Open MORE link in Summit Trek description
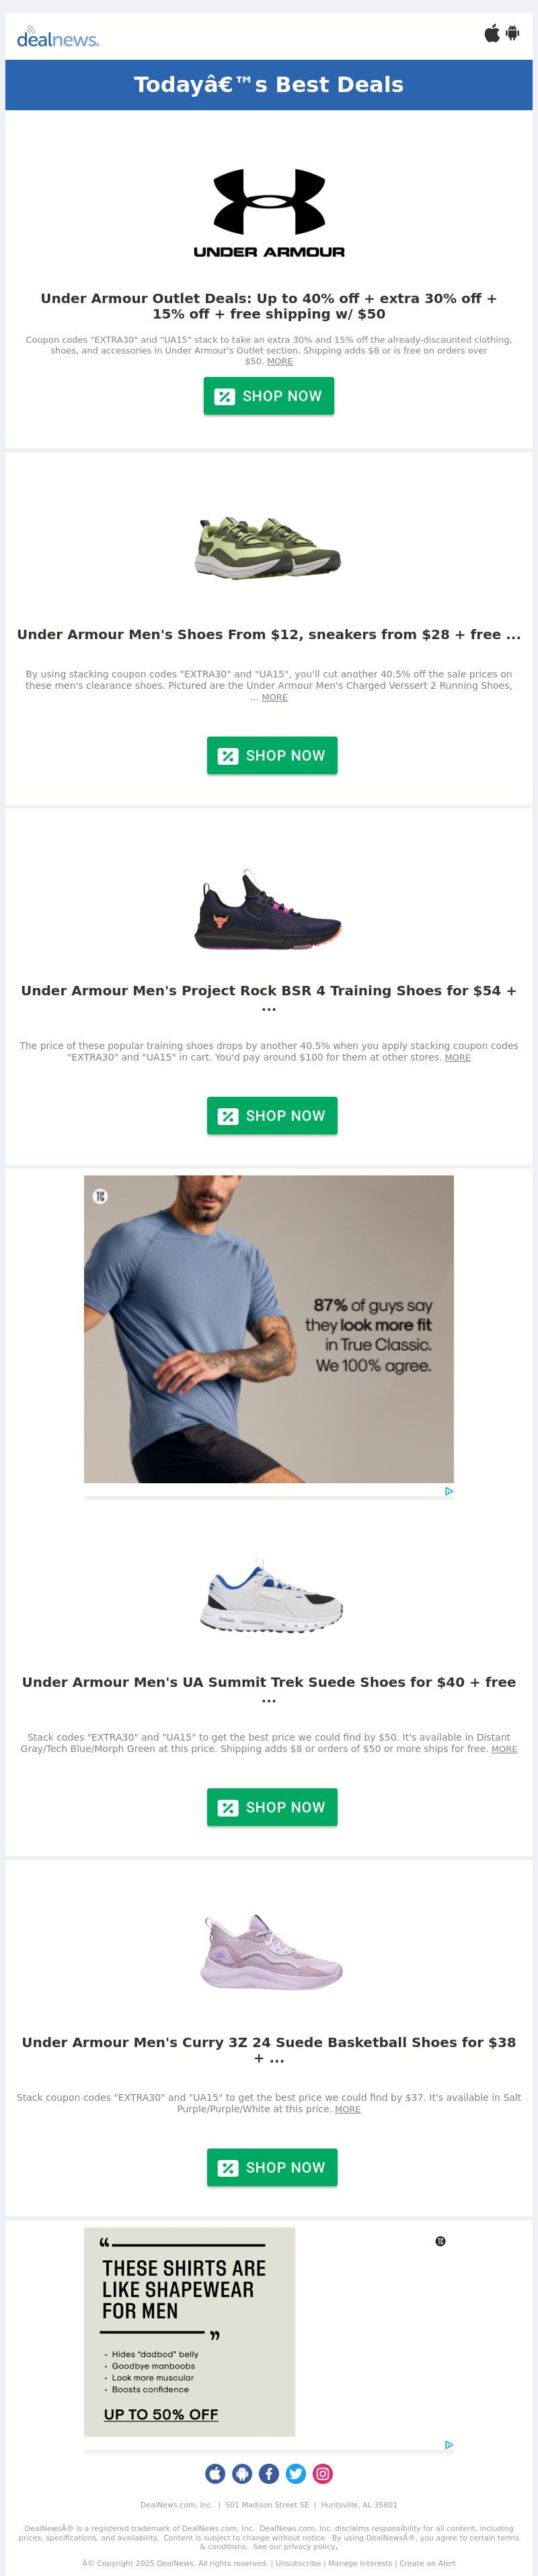Image resolution: width=538 pixels, height=2576 pixels. 504,1748
